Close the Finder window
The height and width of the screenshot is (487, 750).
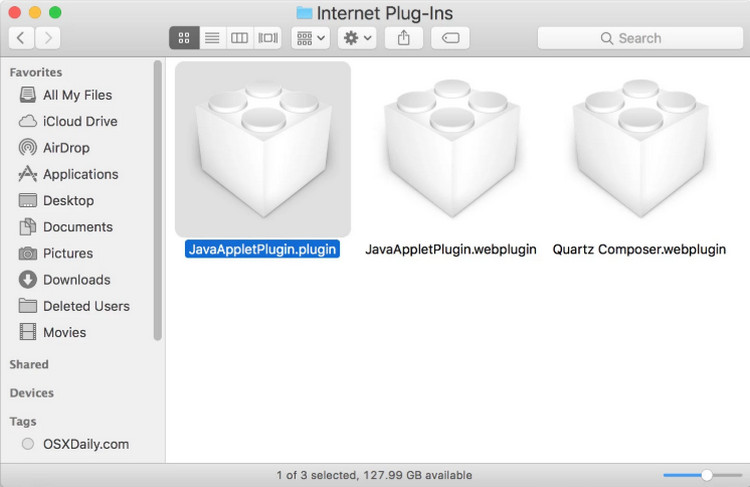pyautogui.click(x=15, y=12)
